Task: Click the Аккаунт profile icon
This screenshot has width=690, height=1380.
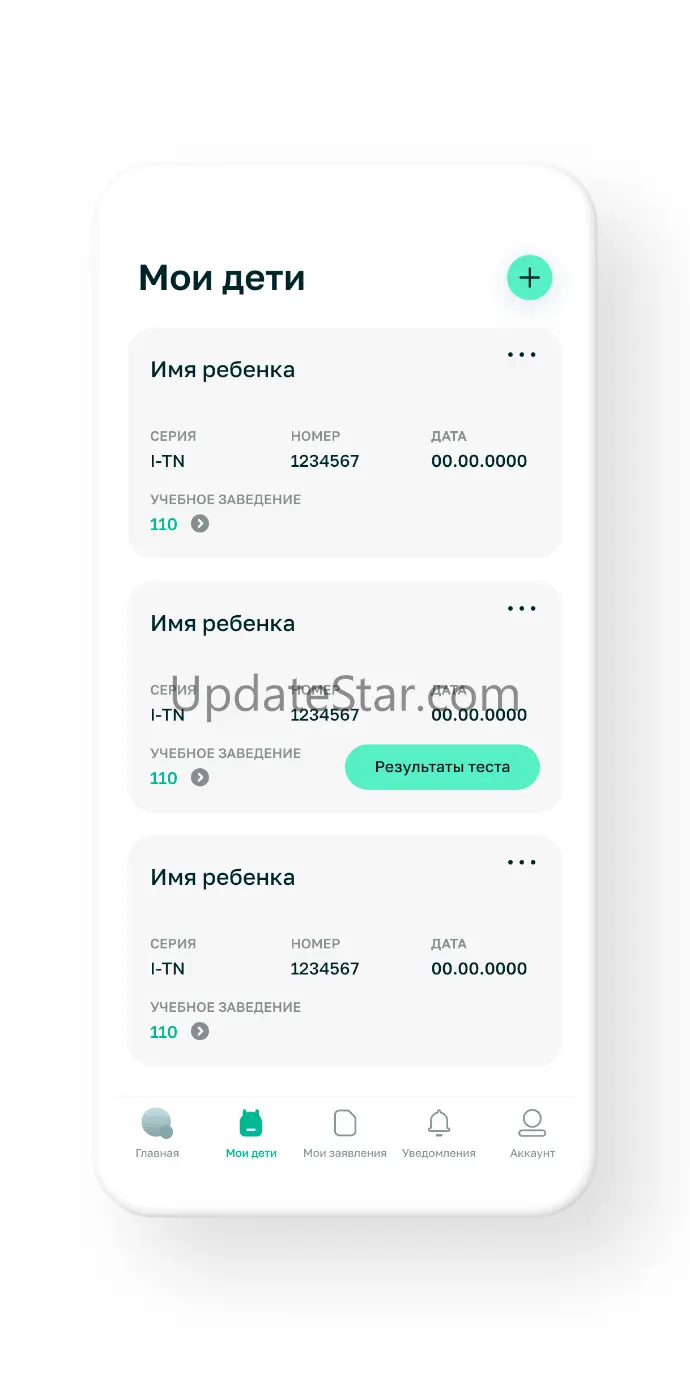Action: click(x=532, y=1123)
